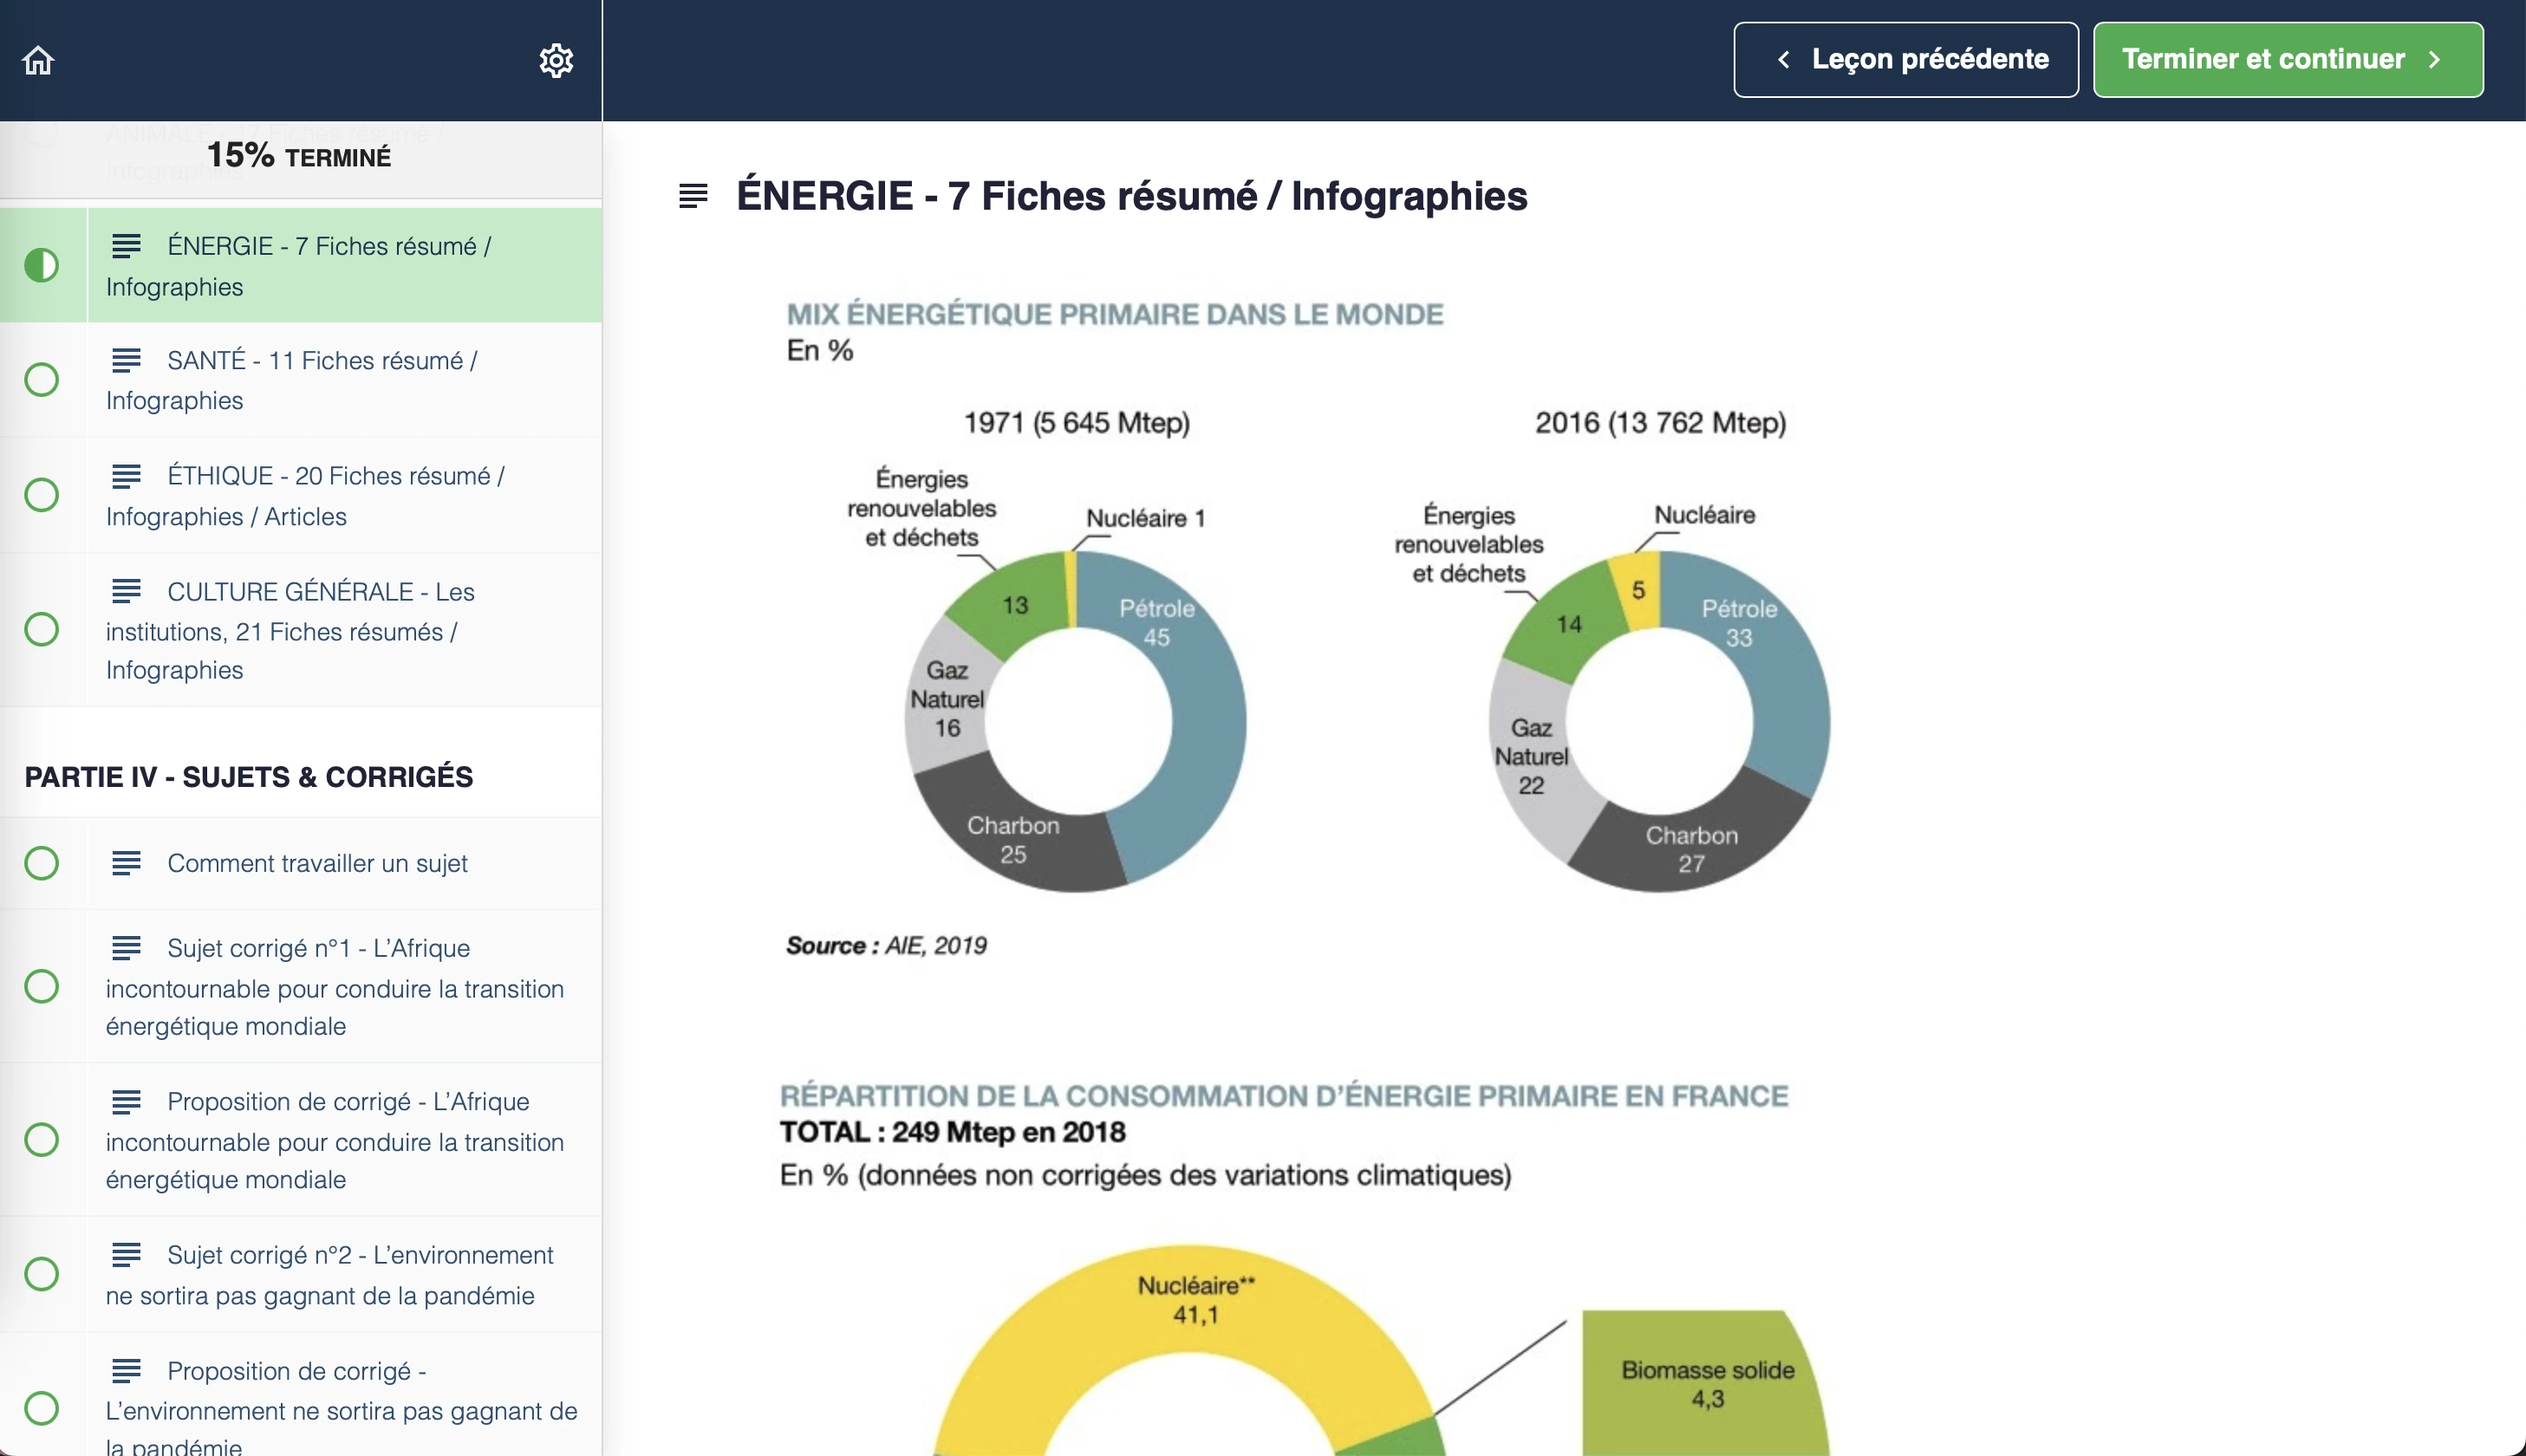The image size is (2526, 1456).
Task: Mark Sujet corrigé n°1 completion circle
Action: point(41,986)
